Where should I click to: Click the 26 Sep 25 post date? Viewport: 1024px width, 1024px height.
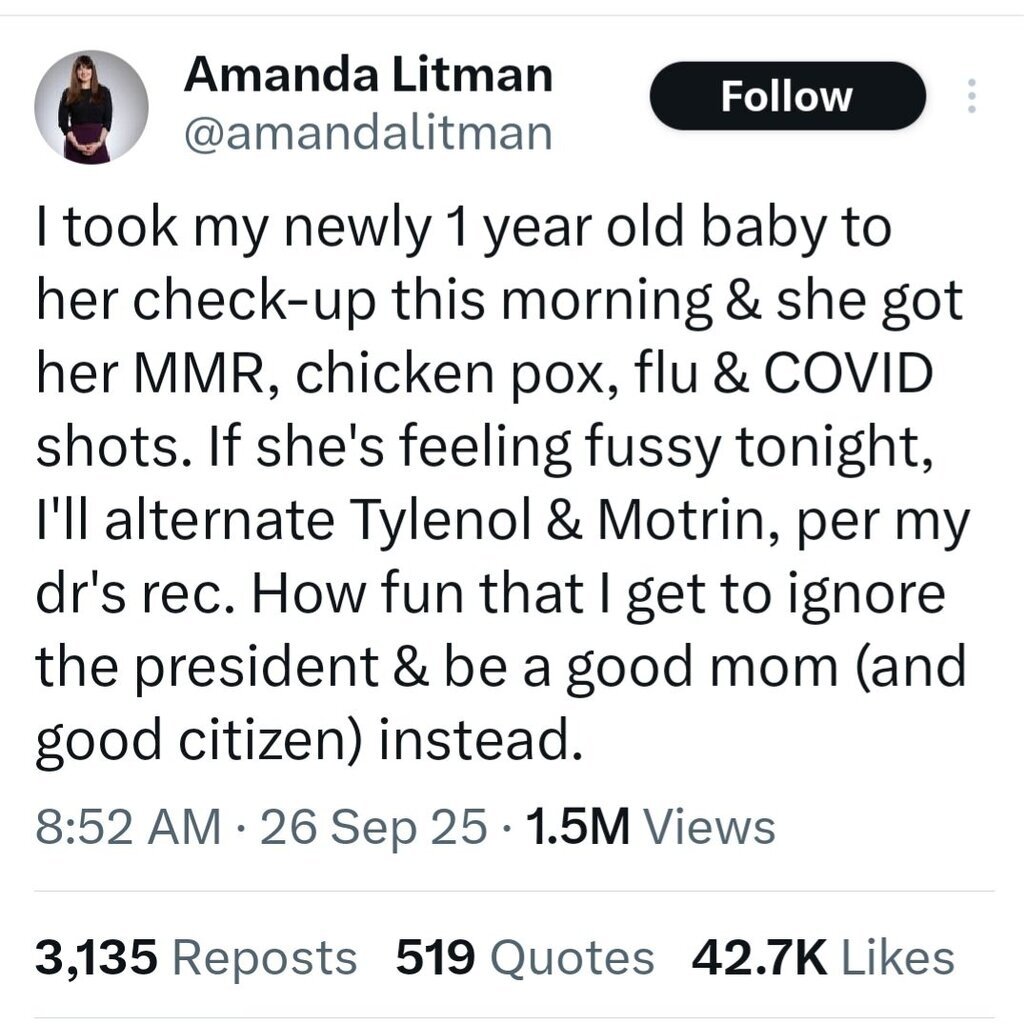pos(374,827)
